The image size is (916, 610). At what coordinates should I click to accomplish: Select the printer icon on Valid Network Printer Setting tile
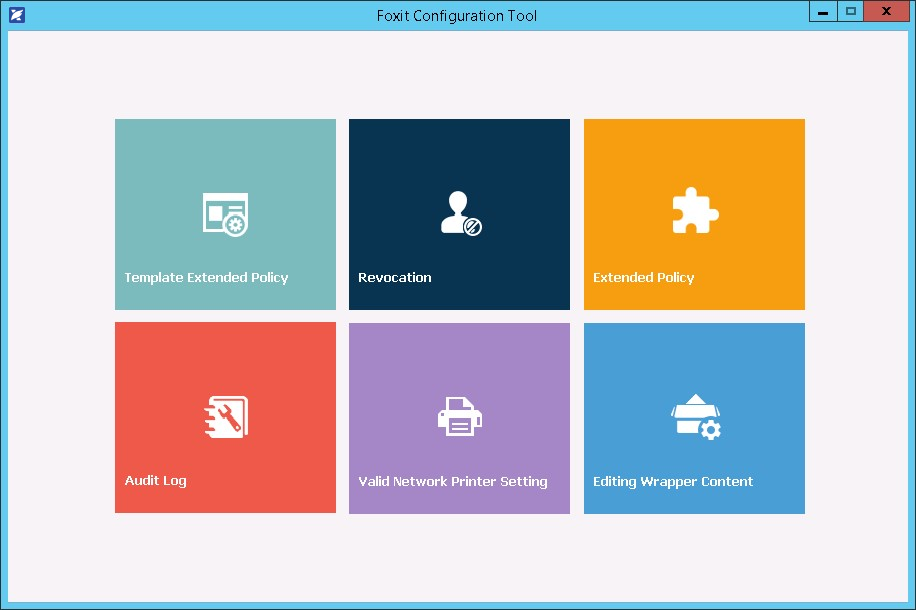pyautogui.click(x=459, y=417)
